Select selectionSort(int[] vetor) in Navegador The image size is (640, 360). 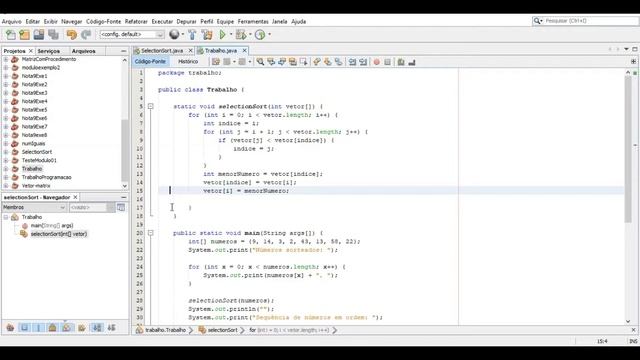point(59,234)
